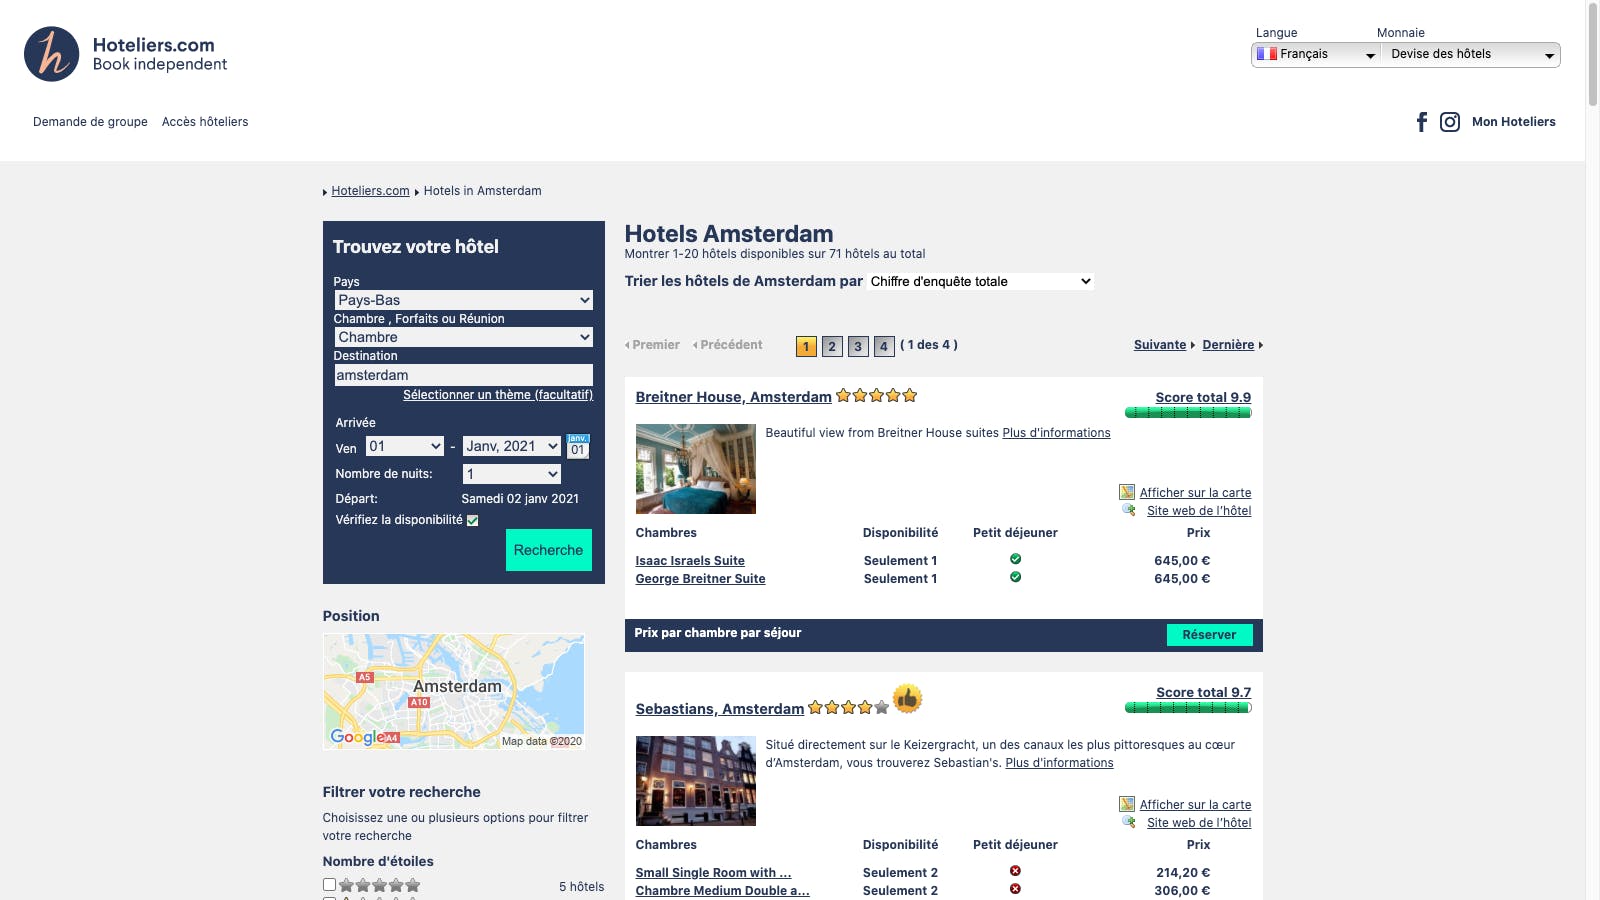1600x900 pixels.
Task: Click the Recherche search button
Action: tap(548, 550)
